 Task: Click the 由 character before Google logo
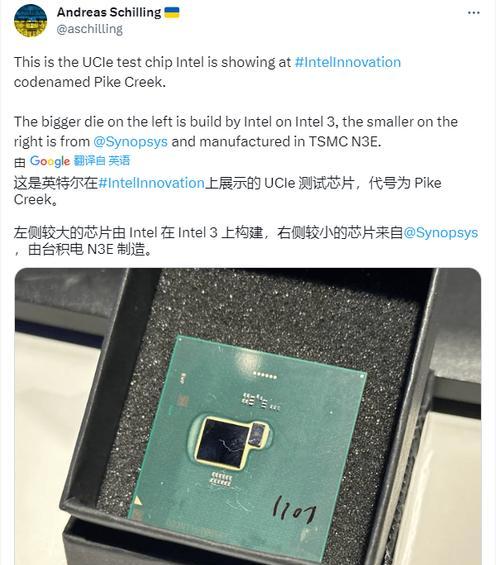point(19,162)
